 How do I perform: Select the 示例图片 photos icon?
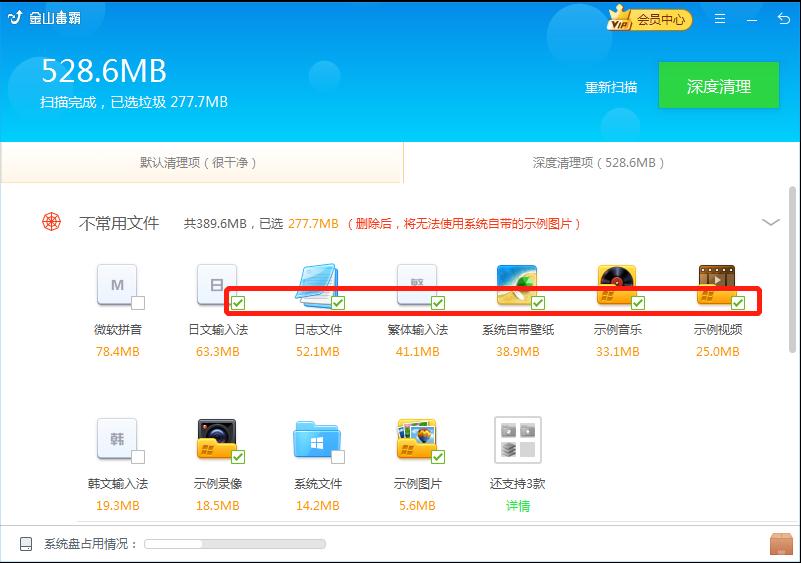(x=417, y=439)
